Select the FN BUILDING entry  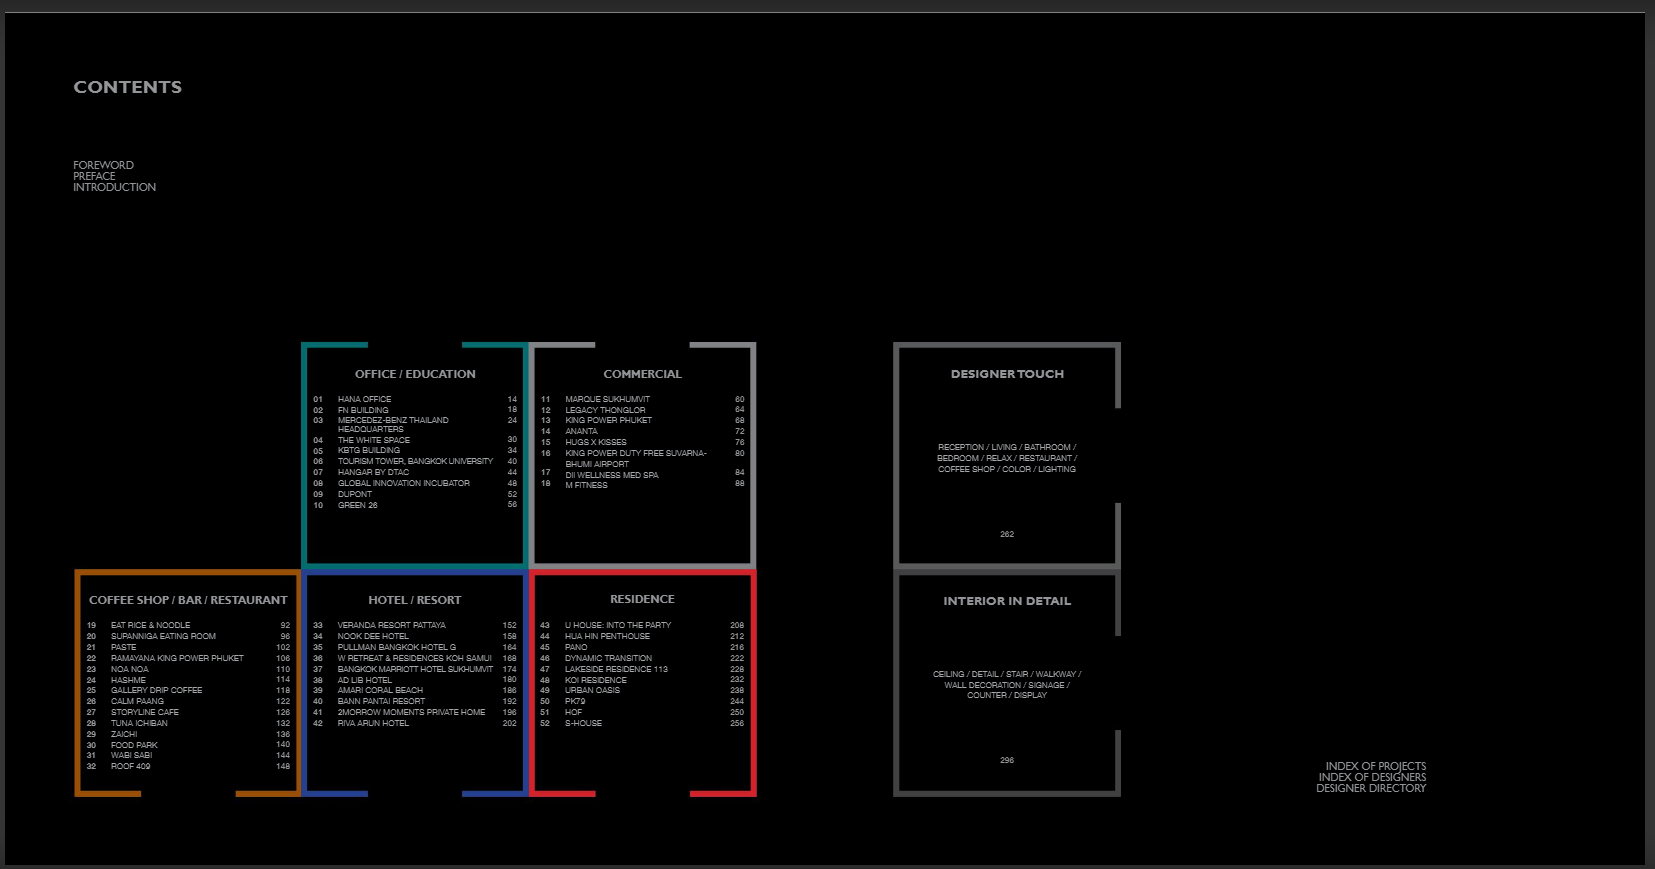[x=363, y=410]
